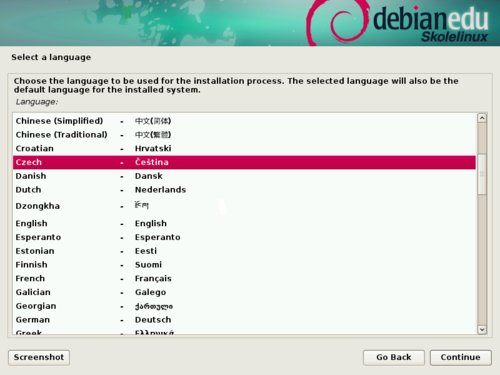Click the Continue button
Image resolution: width=500 pixels, height=375 pixels.
point(461,357)
